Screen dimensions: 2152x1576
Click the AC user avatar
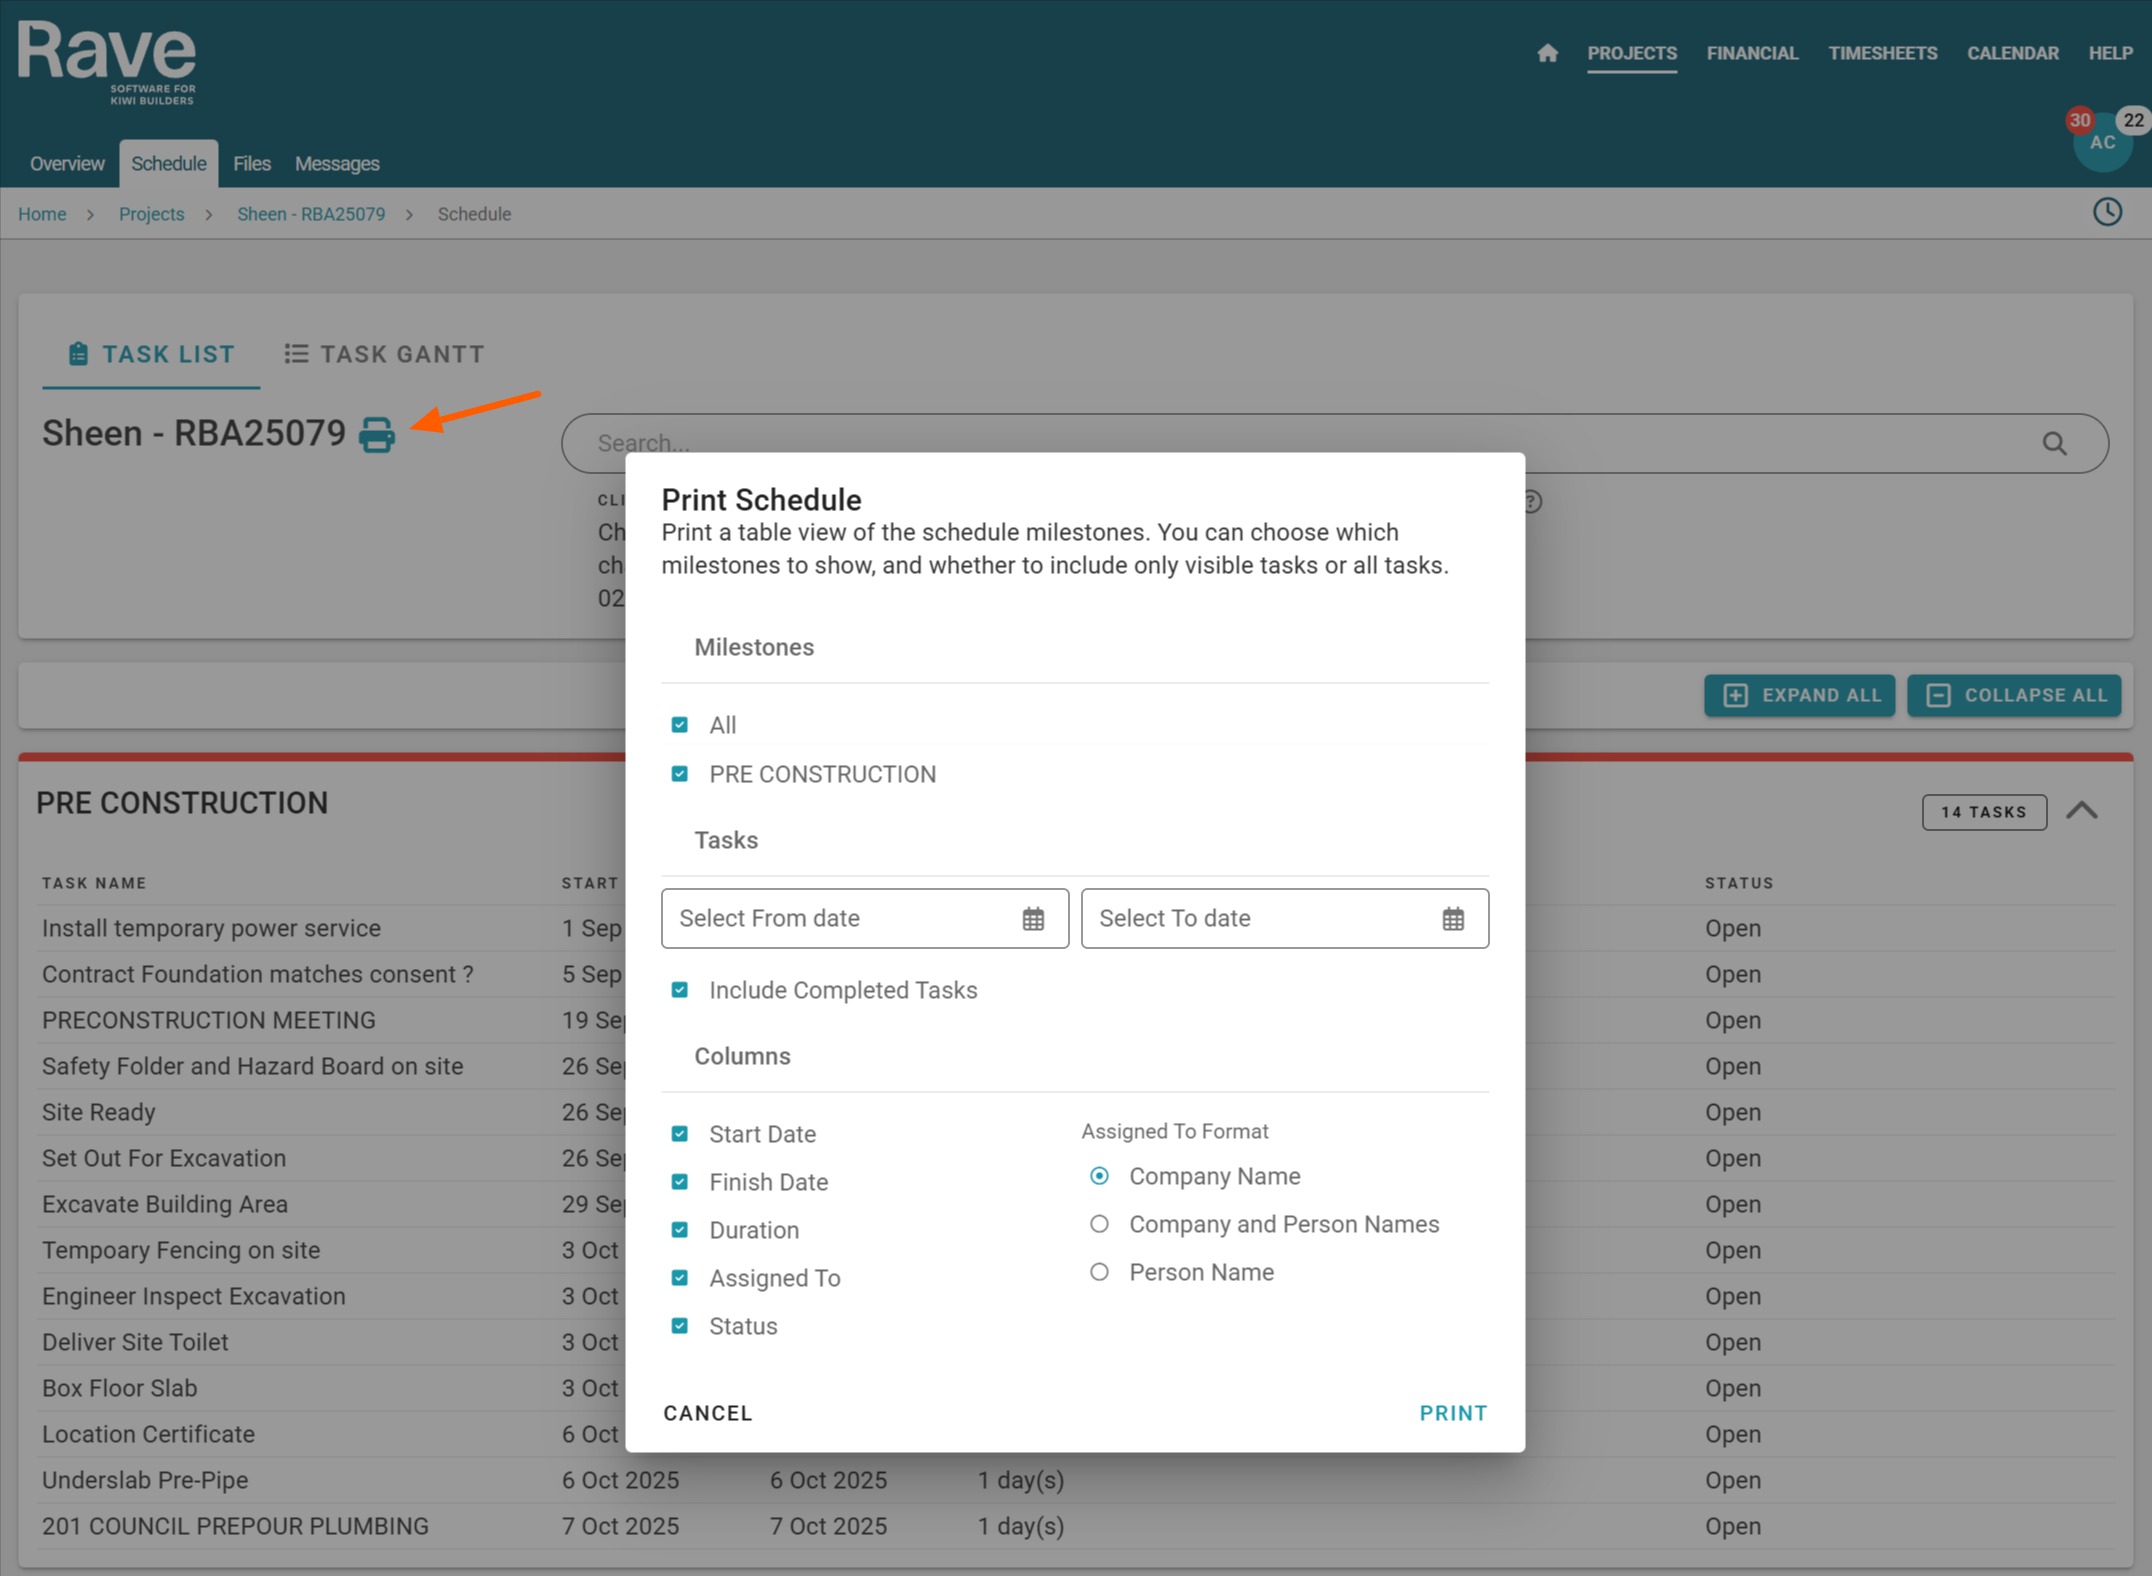click(2102, 143)
